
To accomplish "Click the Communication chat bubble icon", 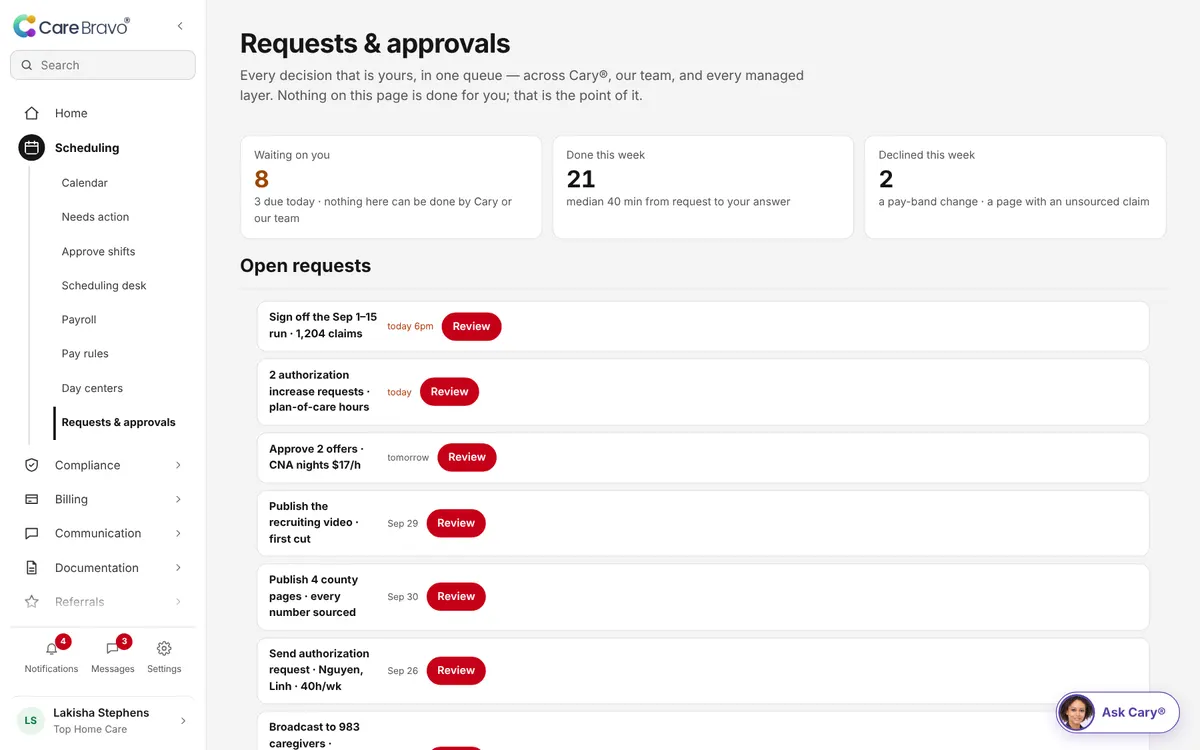I will click(x=32, y=533).
